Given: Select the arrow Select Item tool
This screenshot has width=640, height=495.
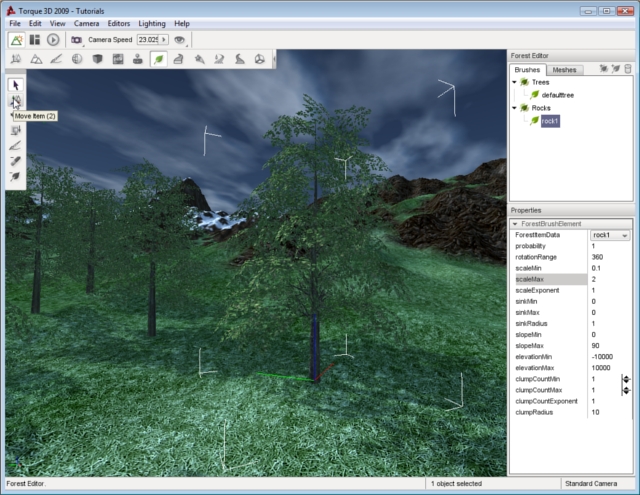Looking at the screenshot, I should click(16, 85).
